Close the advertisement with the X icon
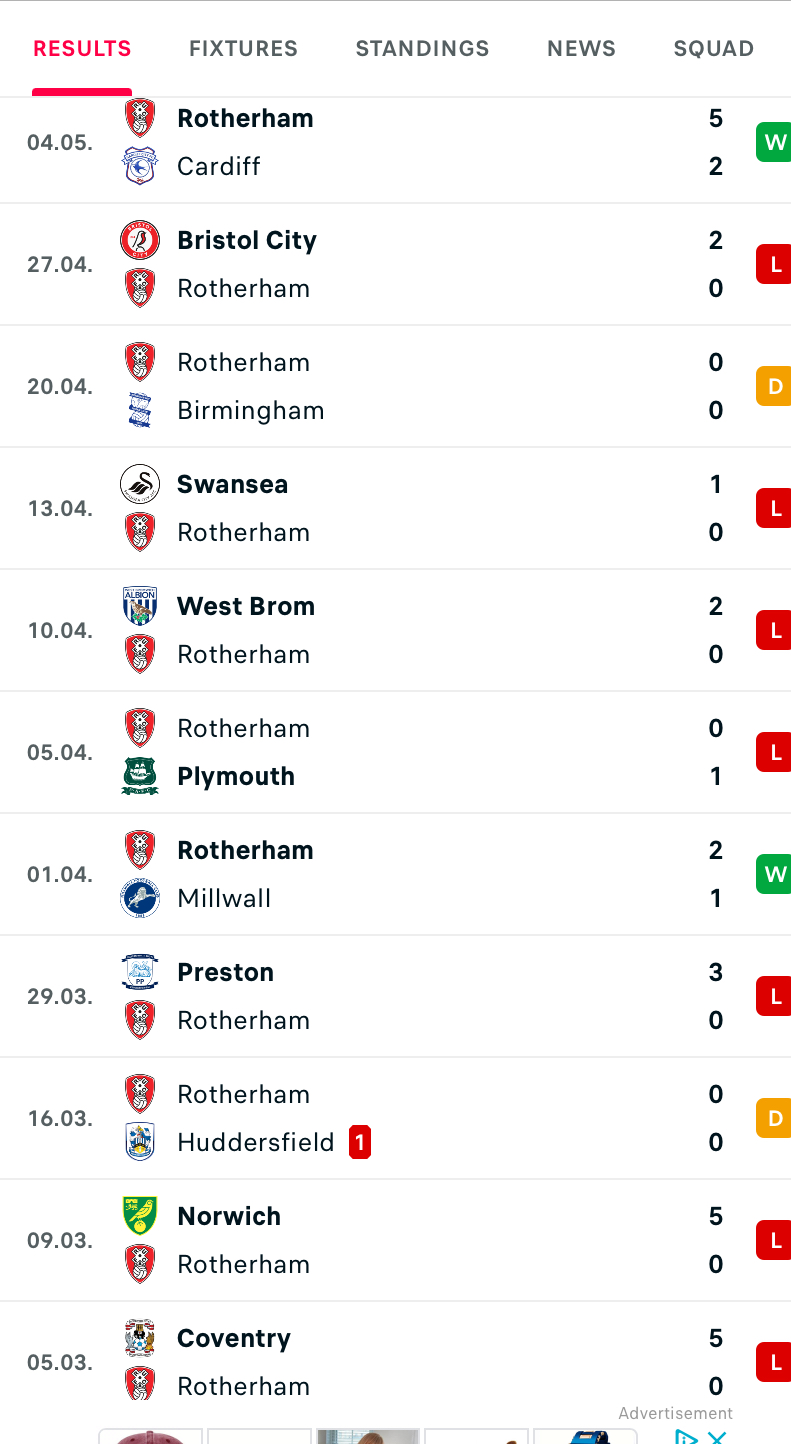 click(716, 1437)
